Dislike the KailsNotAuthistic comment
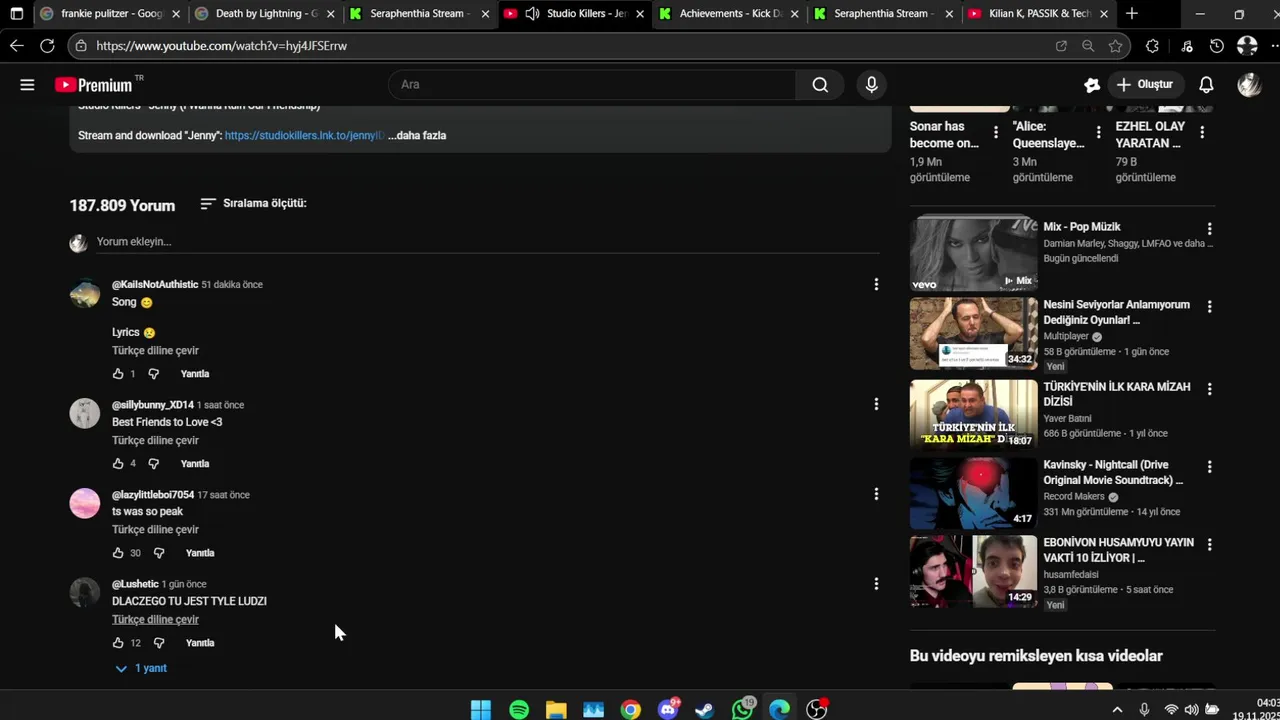This screenshot has width=1280, height=720. point(154,374)
